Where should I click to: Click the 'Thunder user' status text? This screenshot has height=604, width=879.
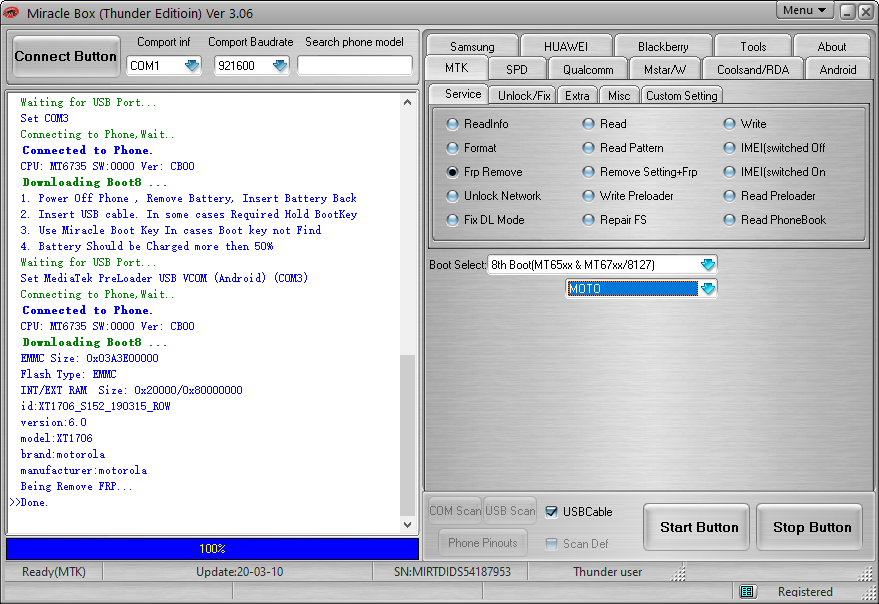coord(607,572)
